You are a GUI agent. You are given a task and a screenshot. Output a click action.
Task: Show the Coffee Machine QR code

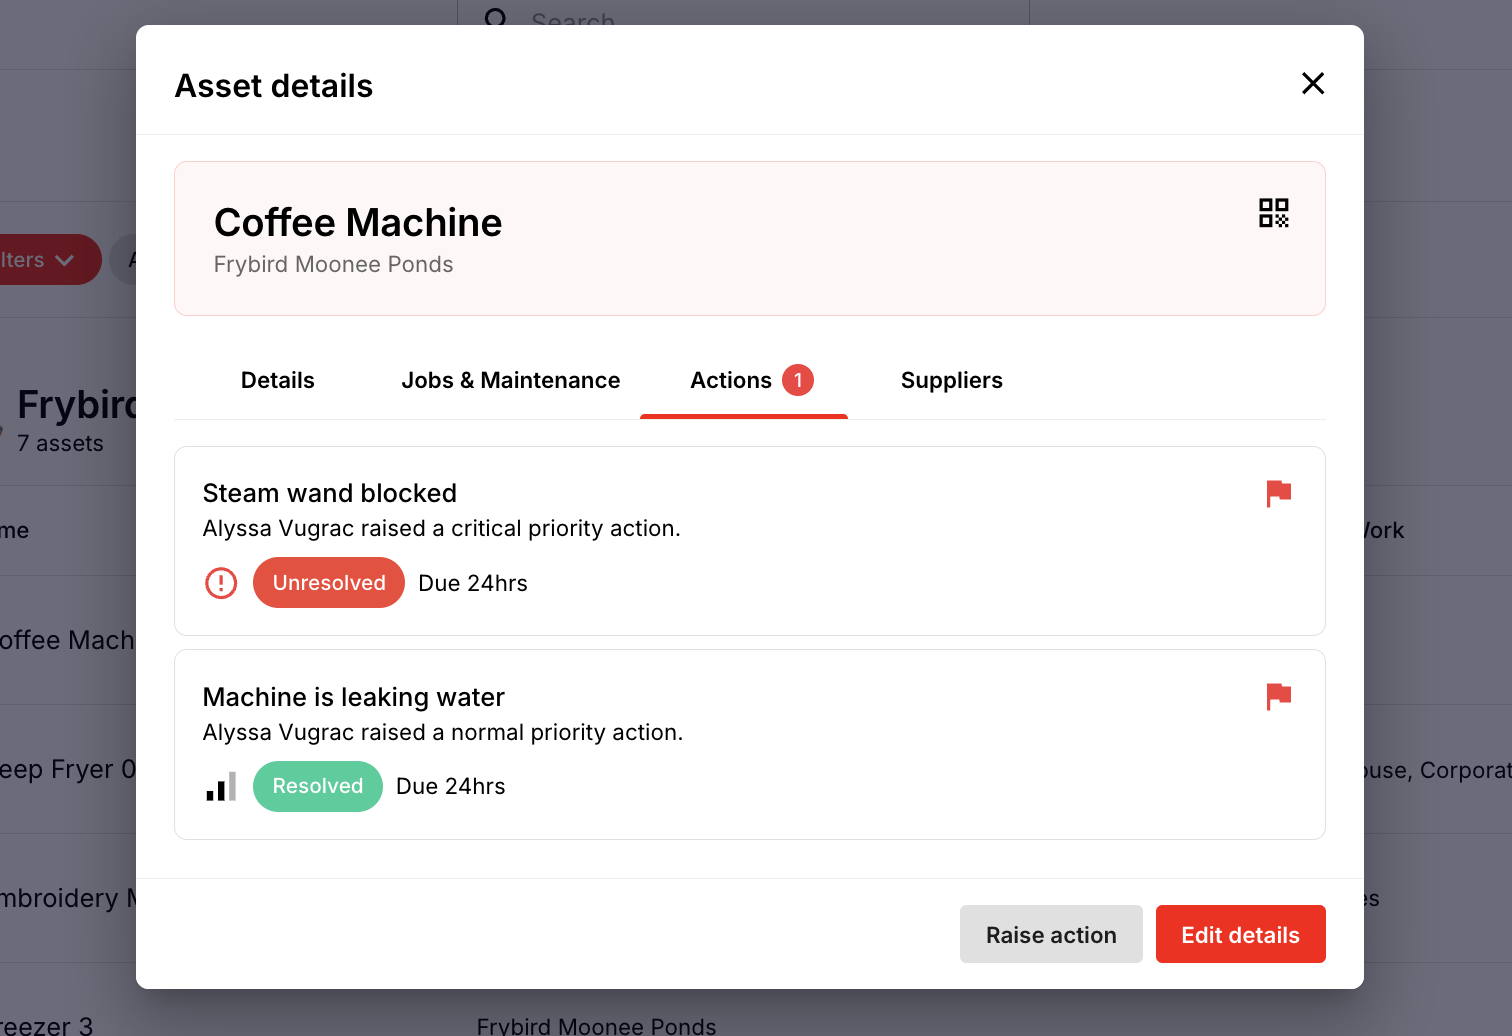(x=1274, y=212)
